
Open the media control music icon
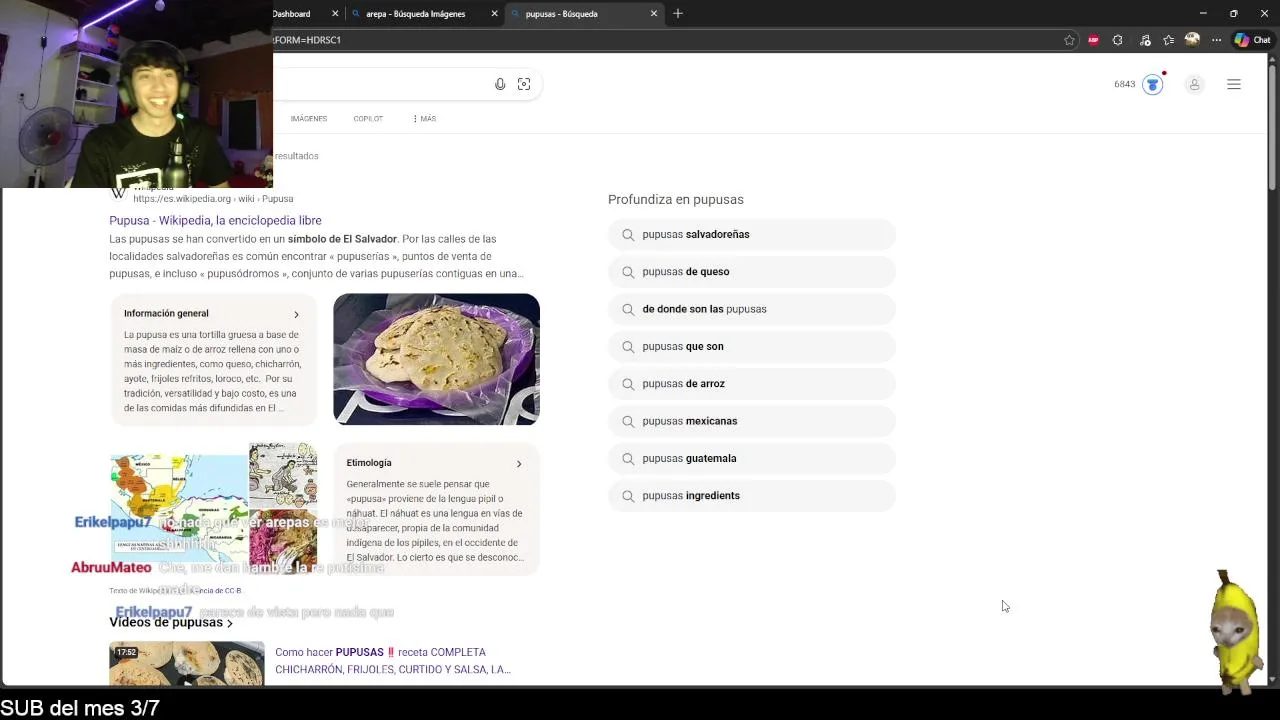pyautogui.click(x=1145, y=40)
